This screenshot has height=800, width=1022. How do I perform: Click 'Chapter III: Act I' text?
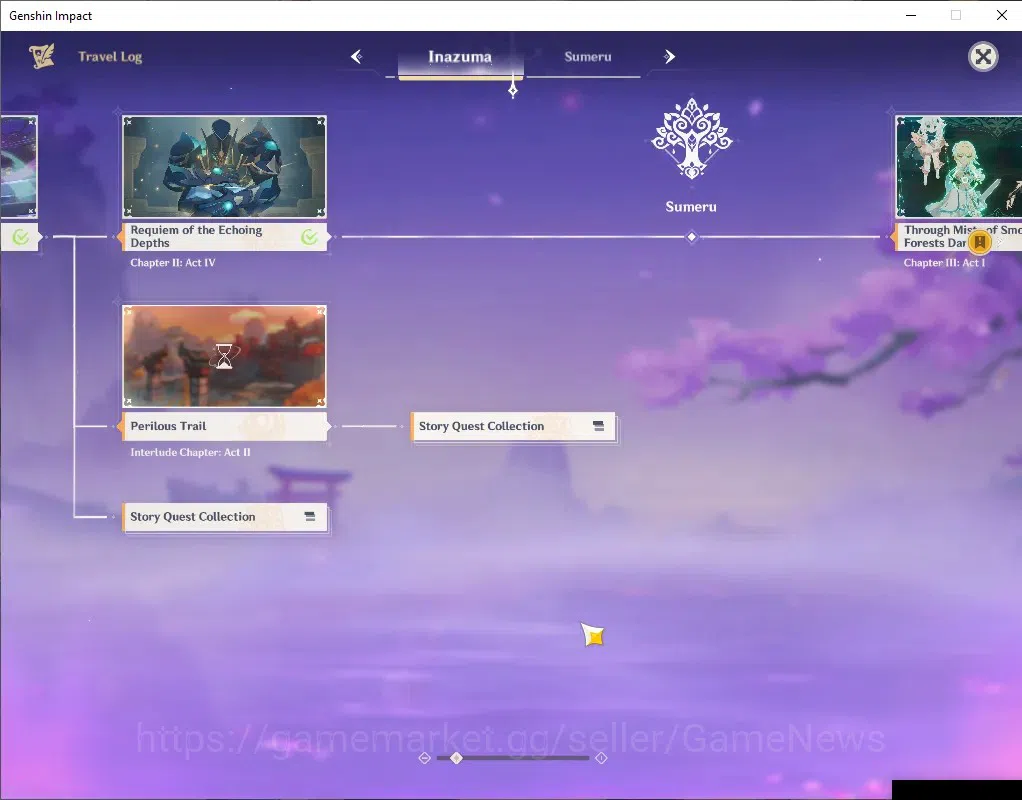coord(944,263)
